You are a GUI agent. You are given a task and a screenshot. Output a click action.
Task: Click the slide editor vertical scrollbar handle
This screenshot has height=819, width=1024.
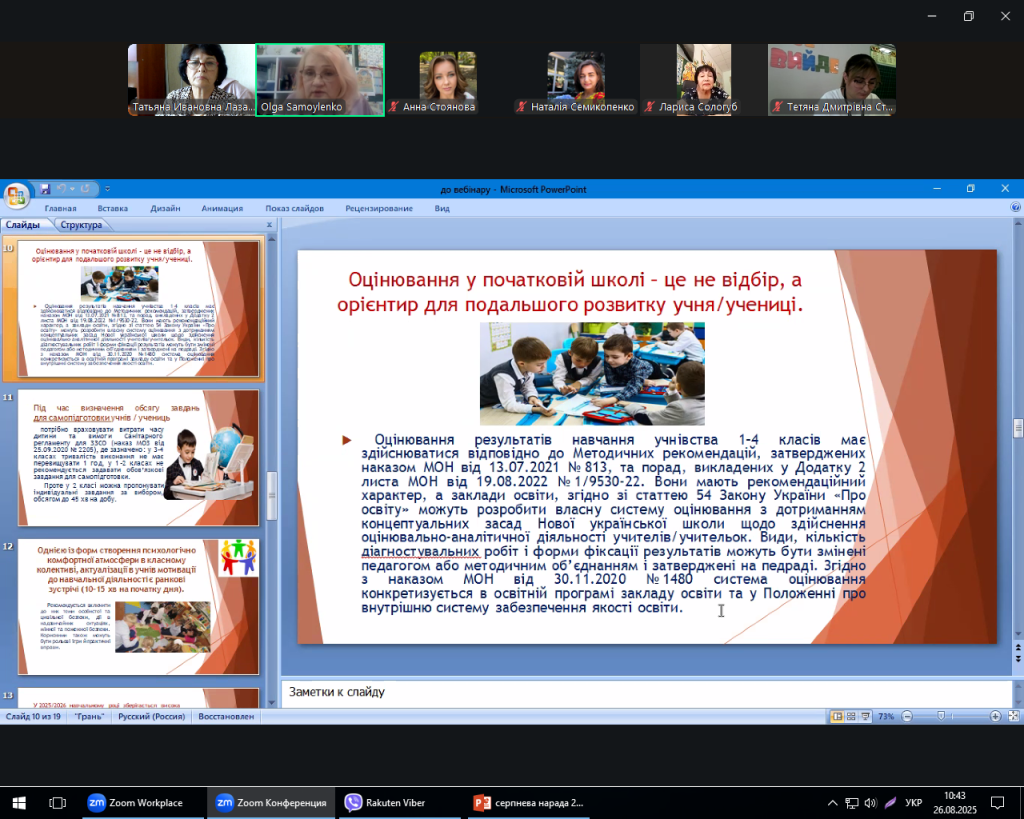pyautogui.click(x=1017, y=428)
